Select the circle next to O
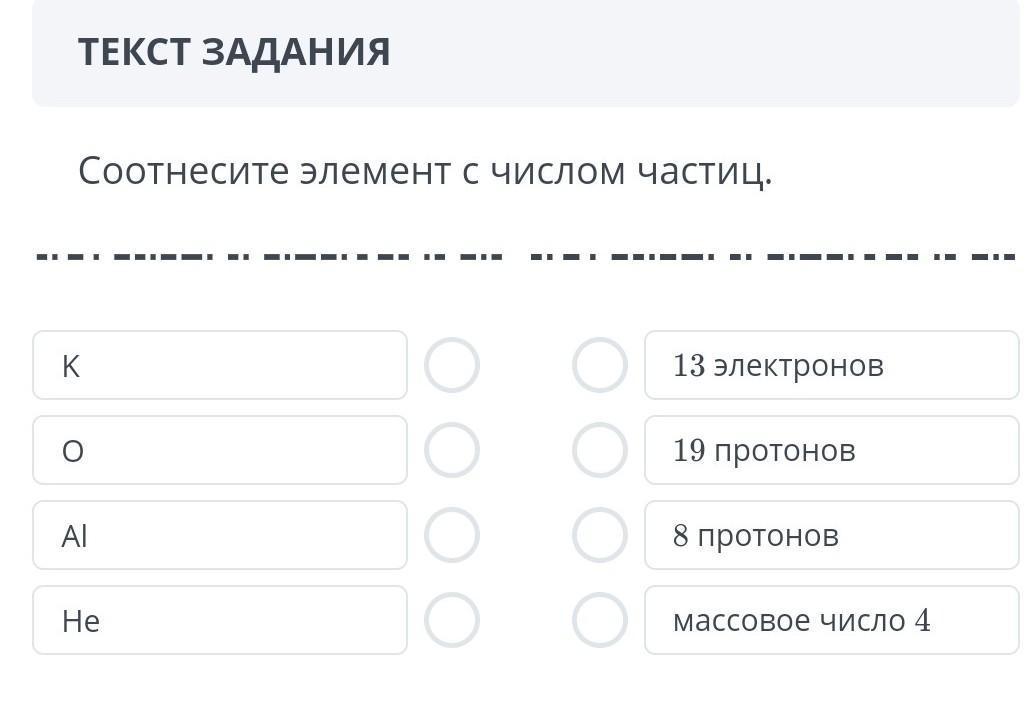This screenshot has width=1030, height=722. point(452,450)
